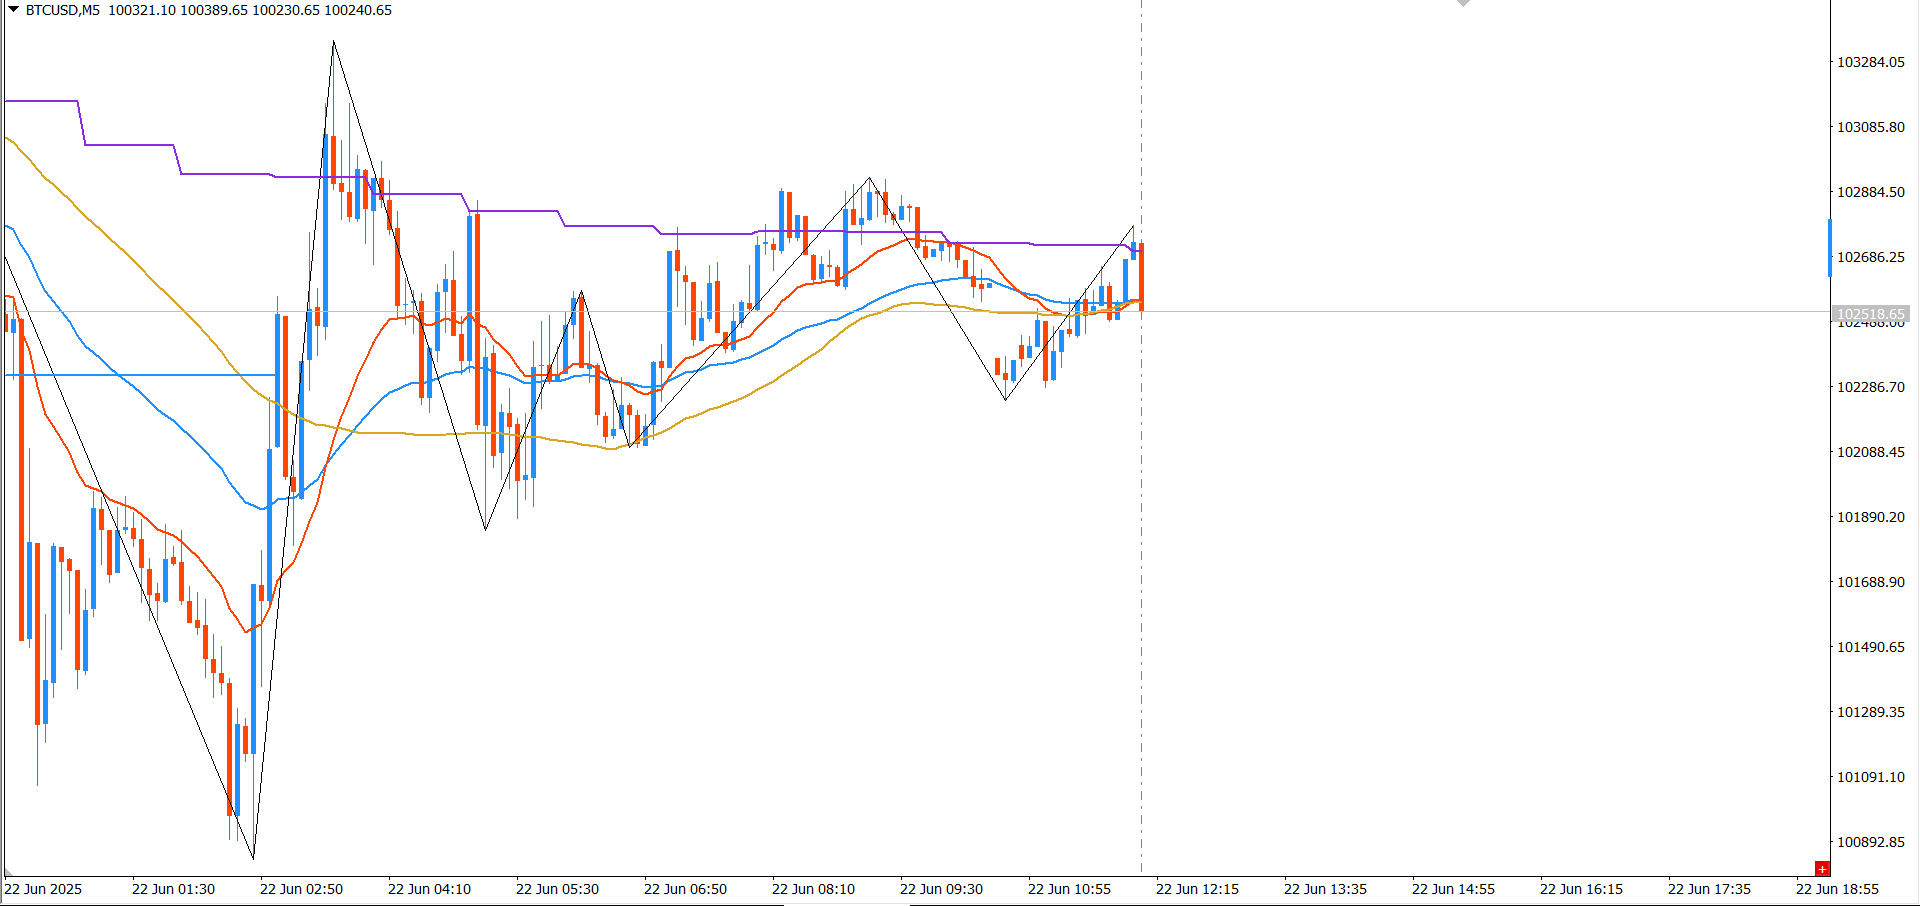1920x906 pixels.
Task: Select the gray horizontal bid price line
Action: click(x=1480, y=313)
